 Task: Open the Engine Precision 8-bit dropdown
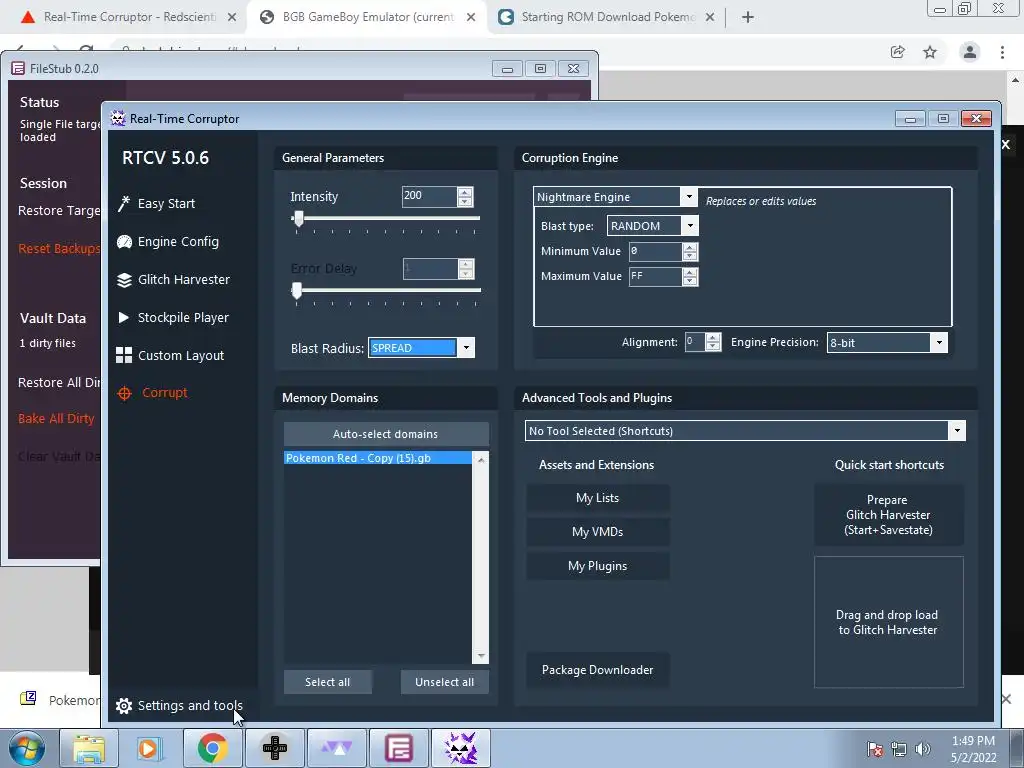(939, 342)
